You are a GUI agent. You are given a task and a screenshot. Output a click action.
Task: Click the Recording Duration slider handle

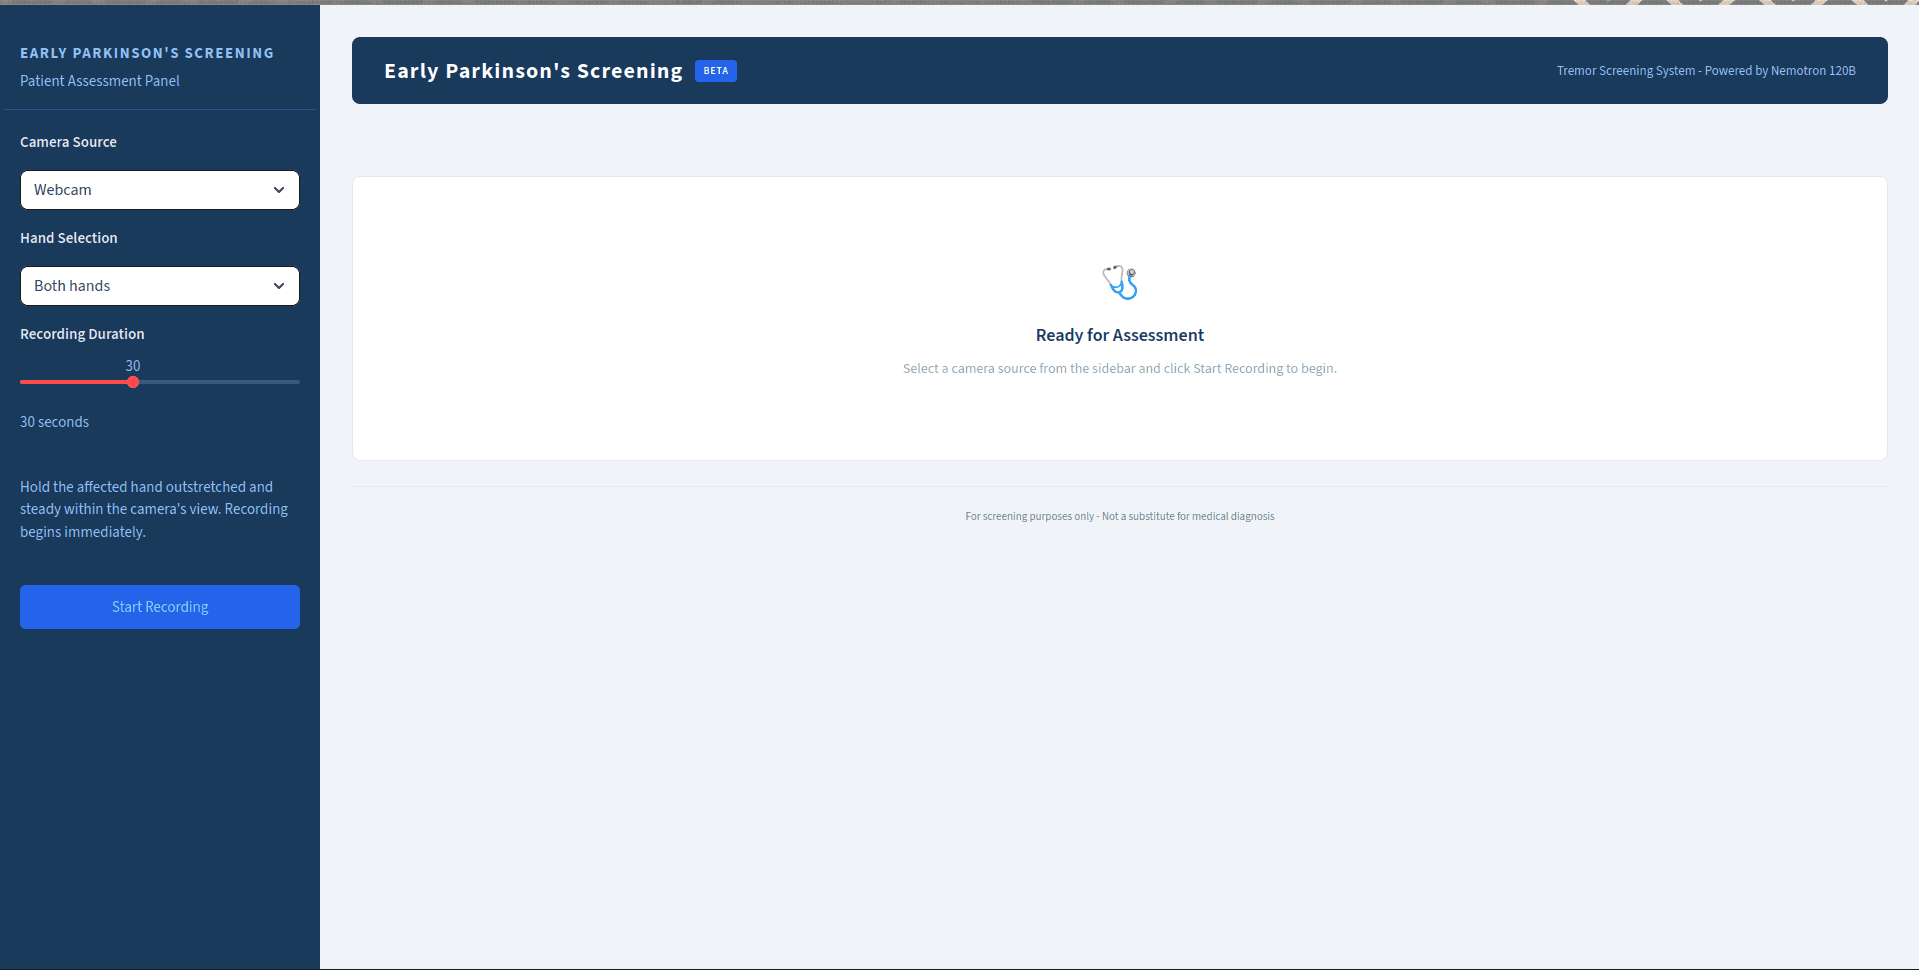(133, 382)
